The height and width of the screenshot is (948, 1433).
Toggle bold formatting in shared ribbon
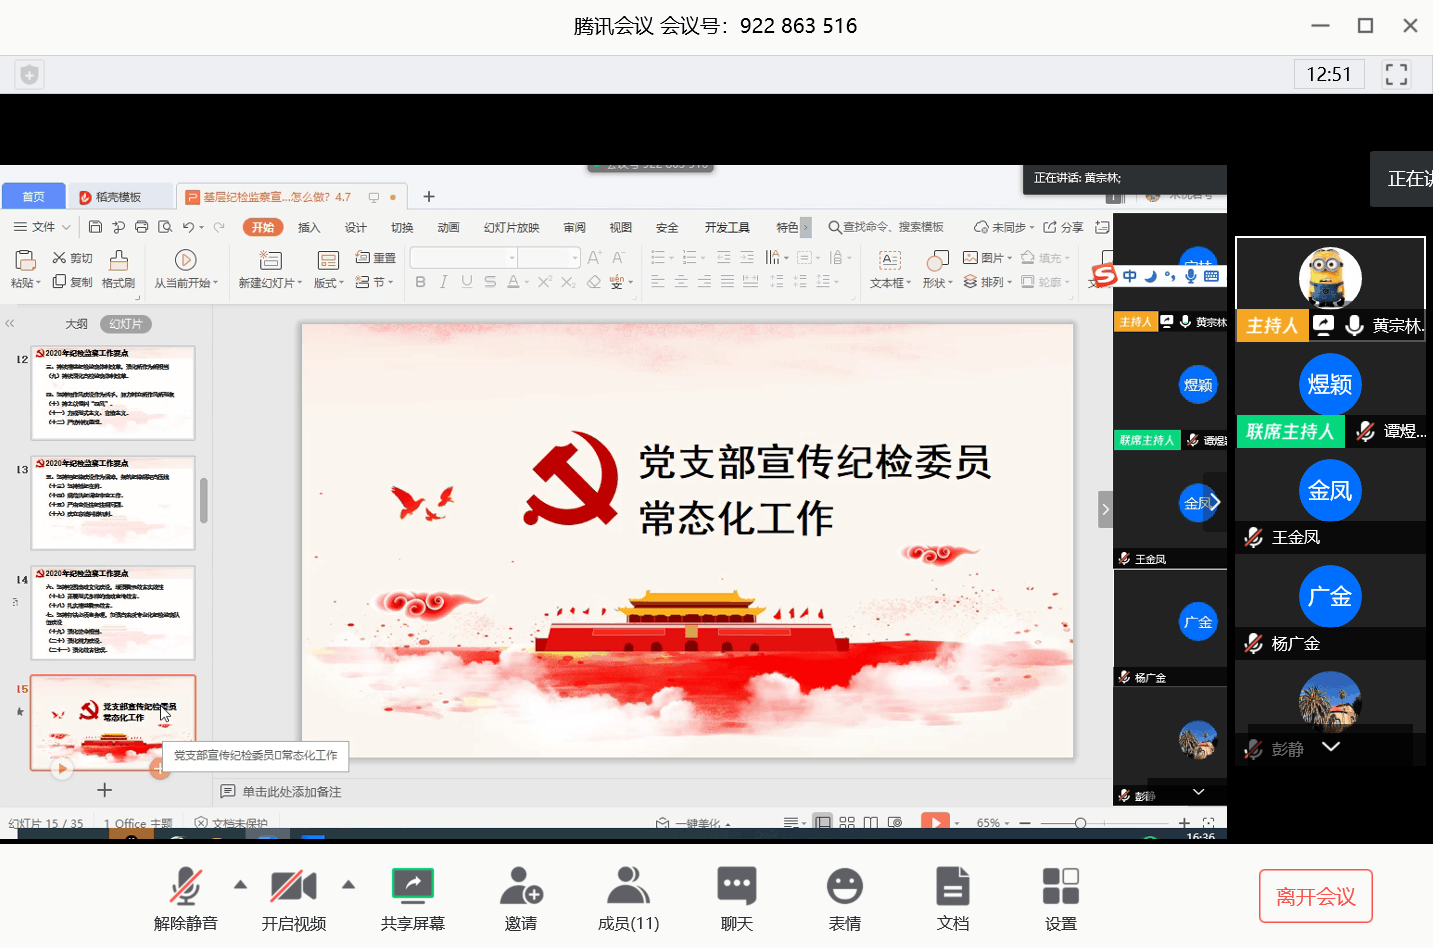[420, 282]
